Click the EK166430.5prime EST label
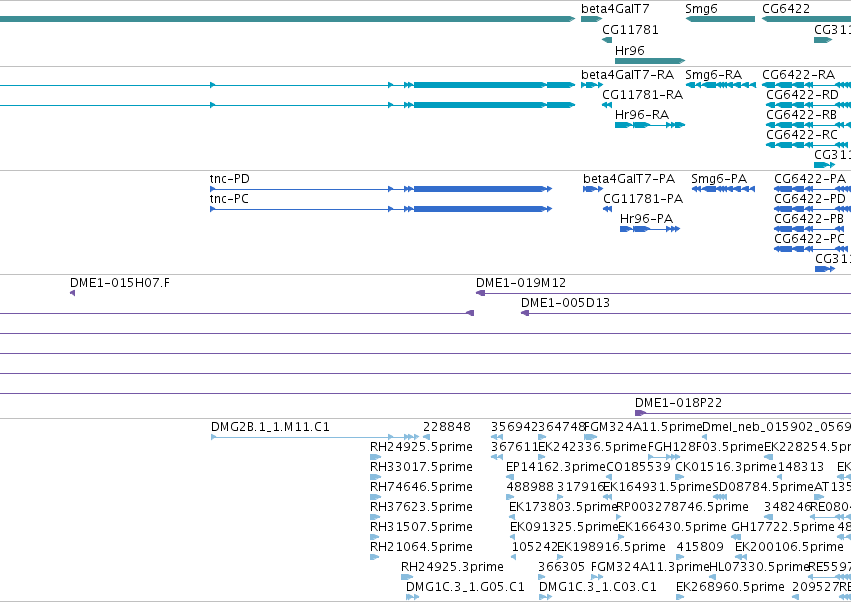Screen dimensions: 851x602 672,527
